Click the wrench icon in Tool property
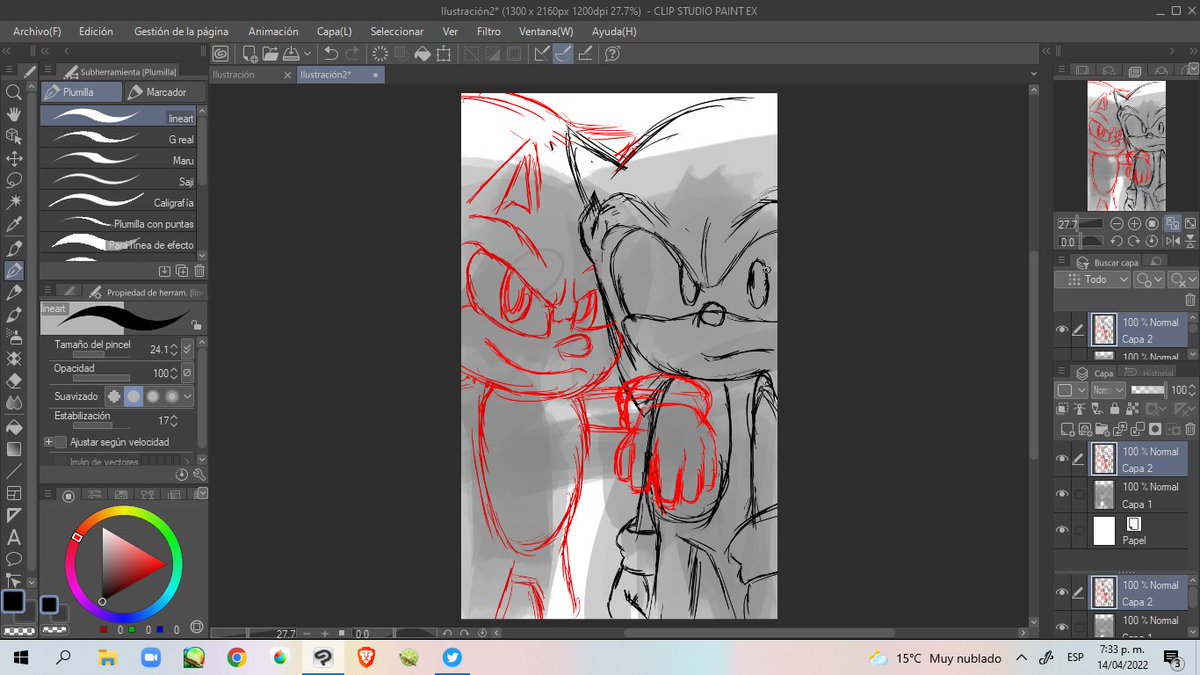The width and height of the screenshot is (1200, 675). coord(199,474)
